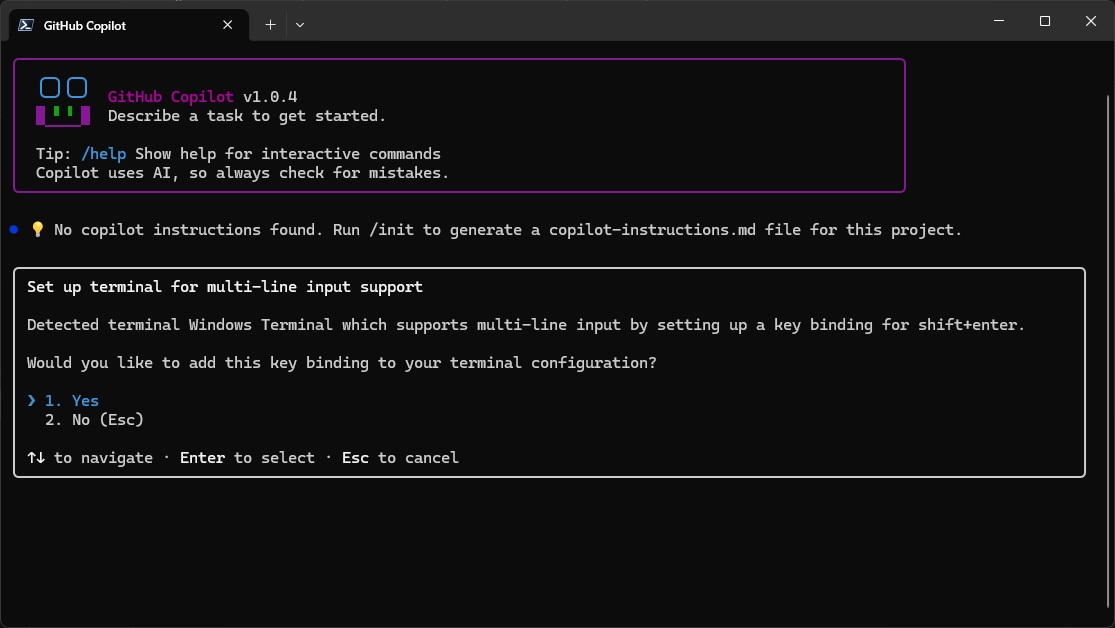
Task: Maximize the terminal window
Action: click(x=1045, y=21)
